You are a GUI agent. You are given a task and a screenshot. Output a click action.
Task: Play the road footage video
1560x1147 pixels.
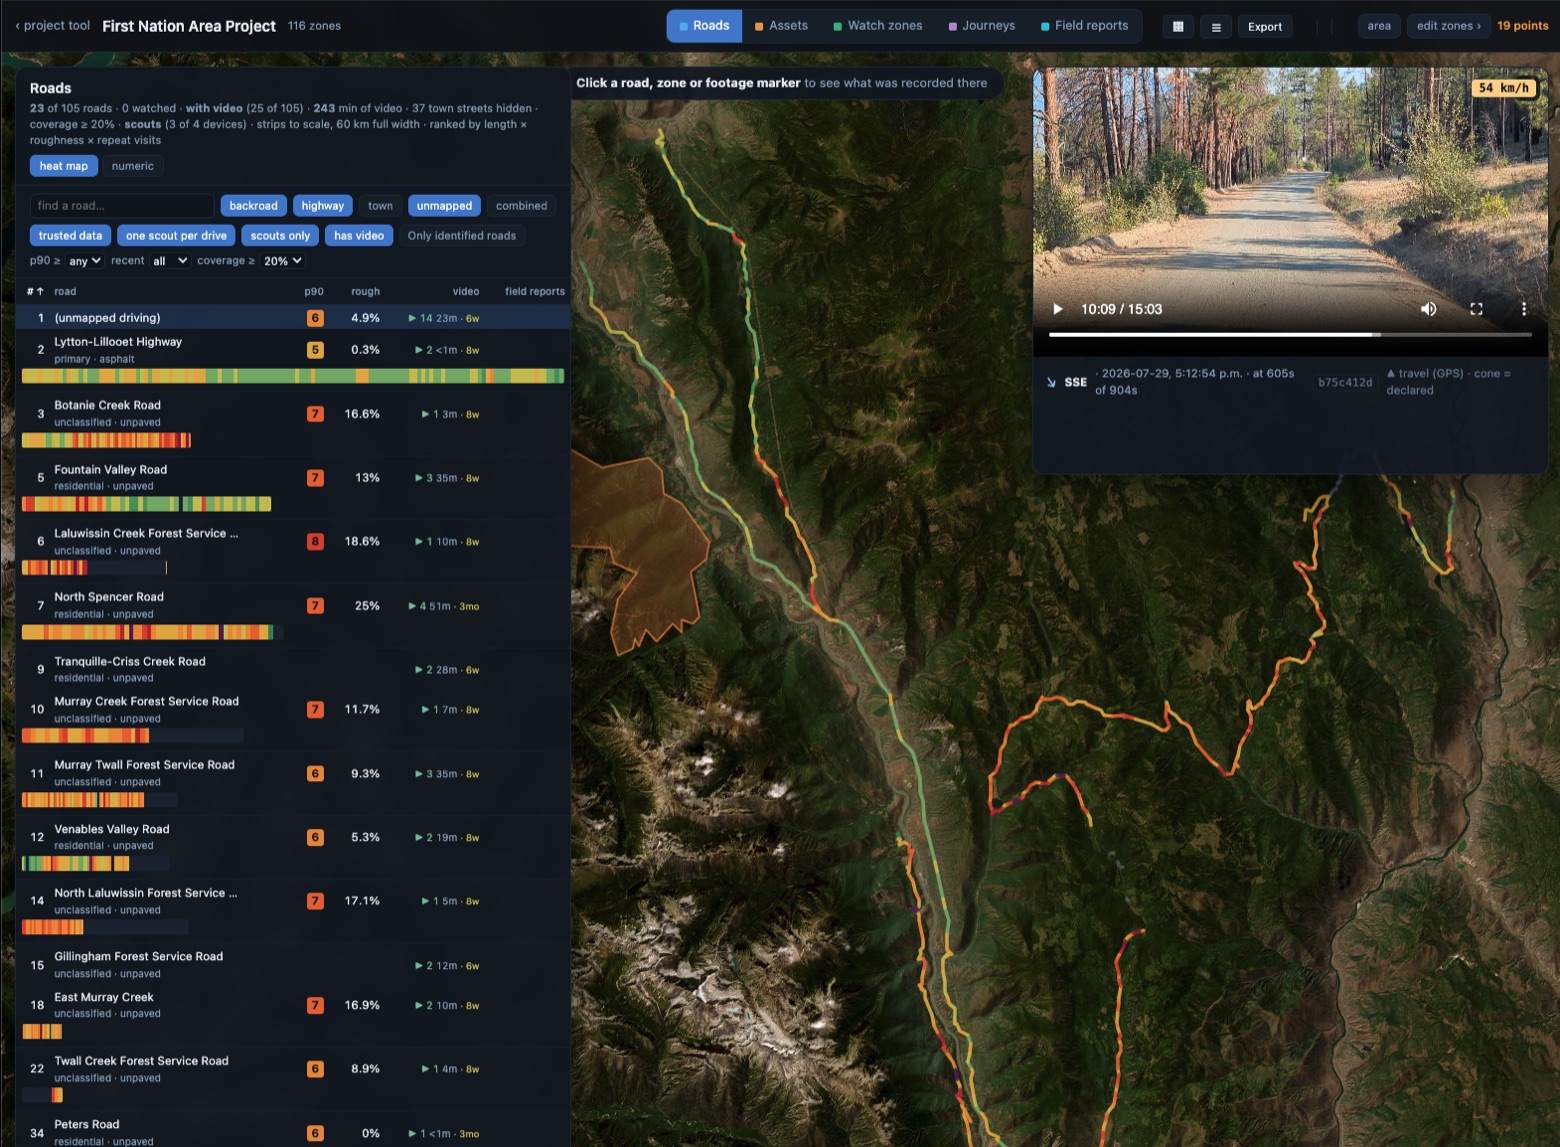click(x=1057, y=309)
